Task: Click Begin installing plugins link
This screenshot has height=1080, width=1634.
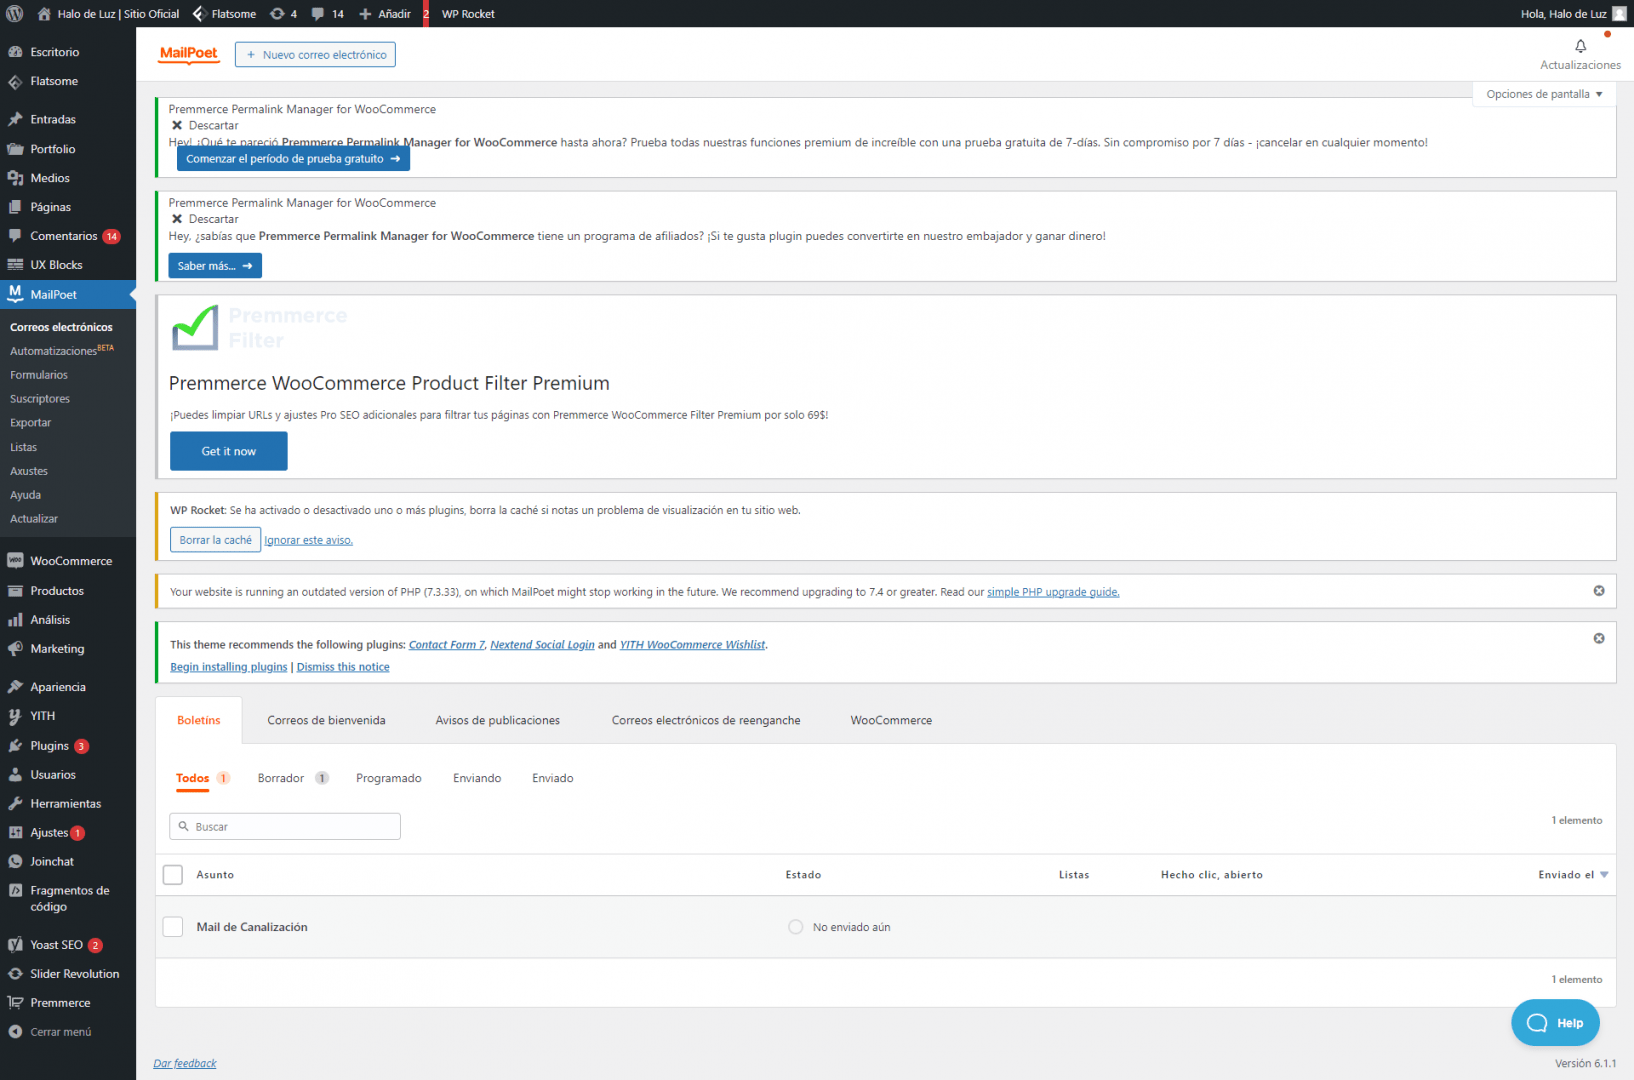Action: pos(228,667)
